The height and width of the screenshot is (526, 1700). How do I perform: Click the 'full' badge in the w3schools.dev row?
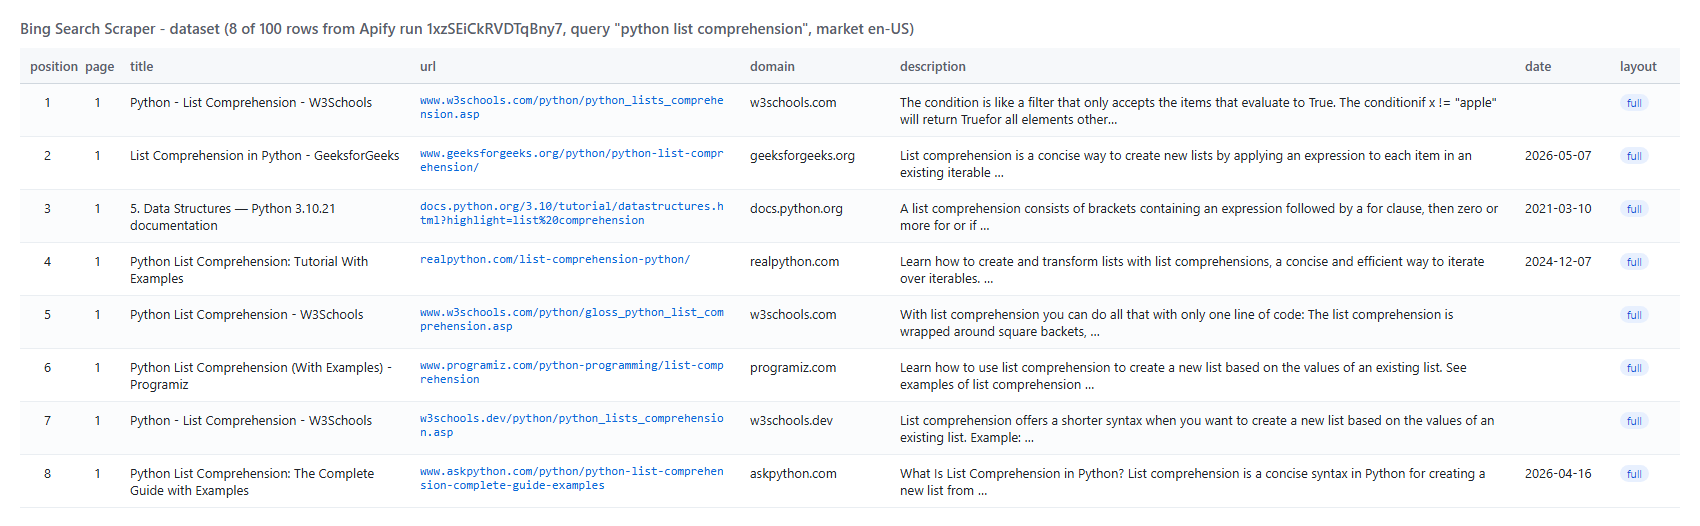tap(1634, 421)
